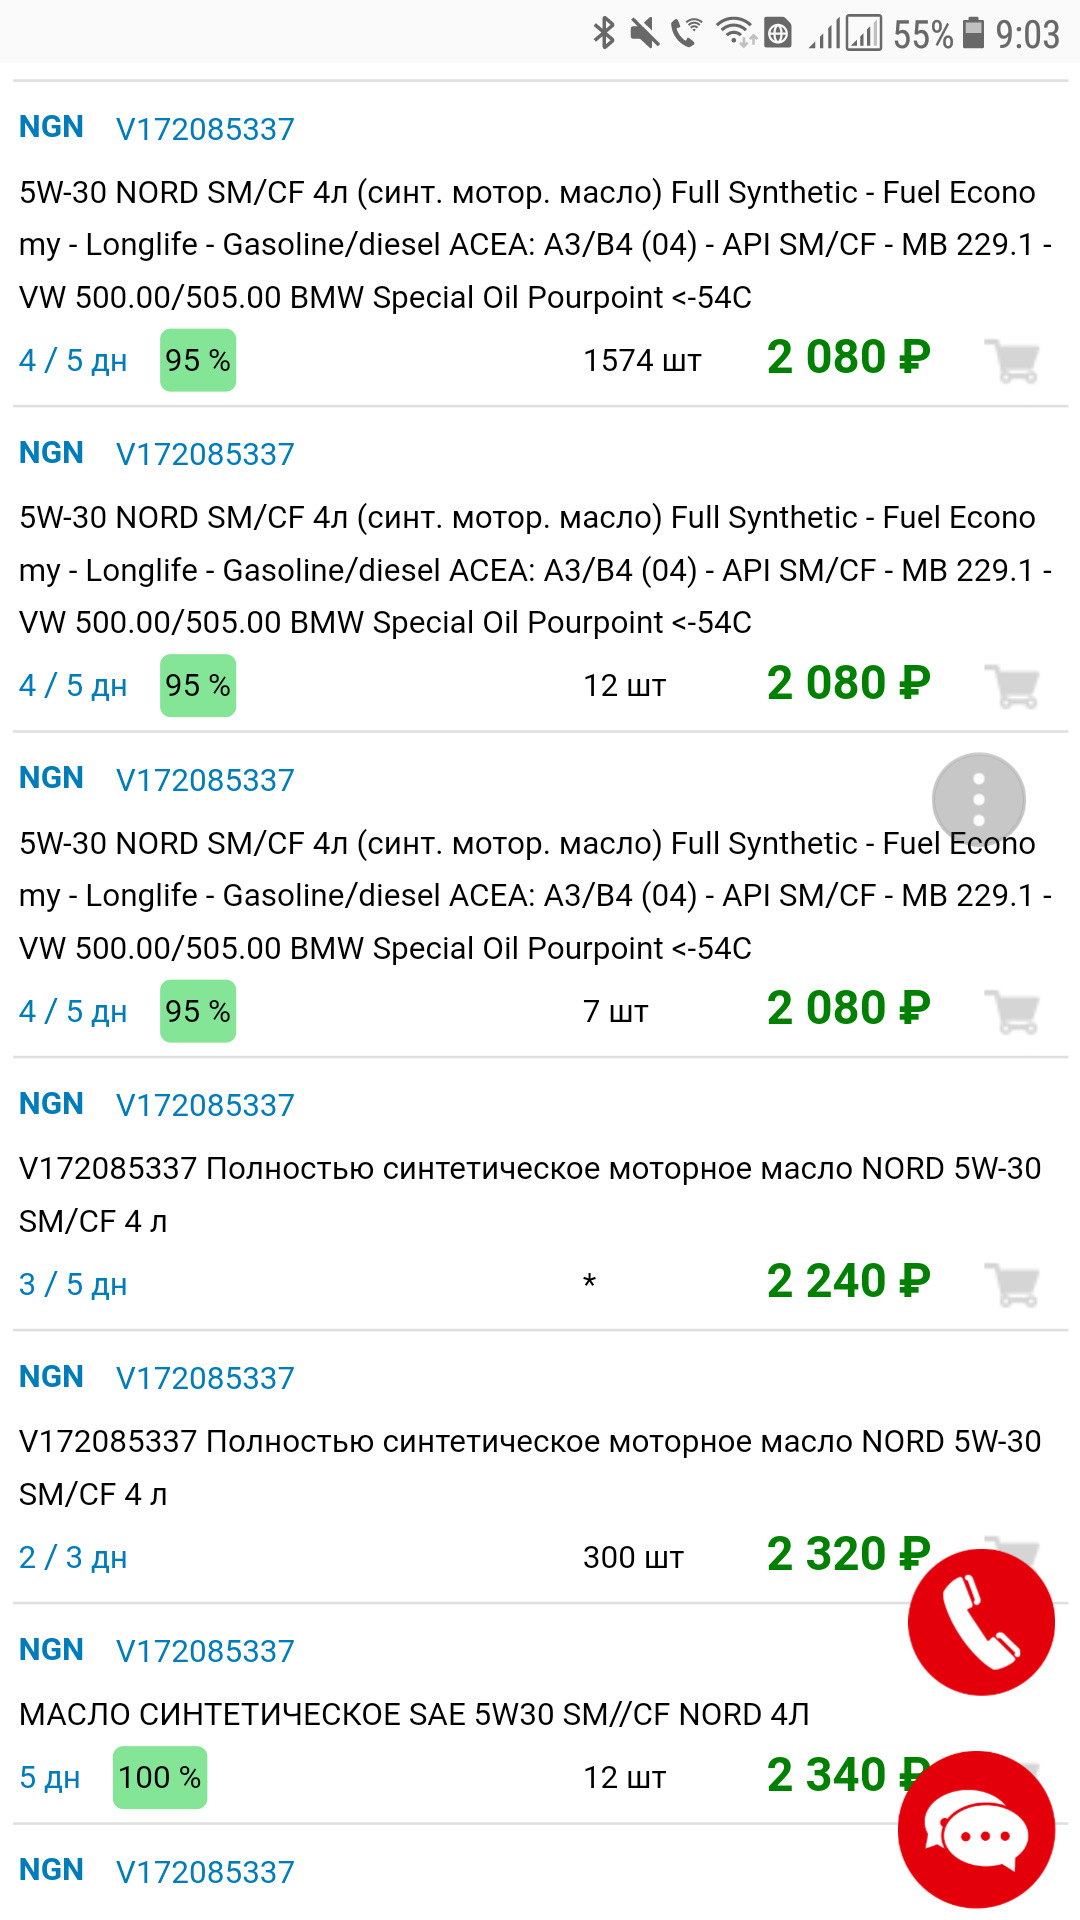
Task: Tap the 2 / 3 дн delivery term
Action: (73, 1557)
